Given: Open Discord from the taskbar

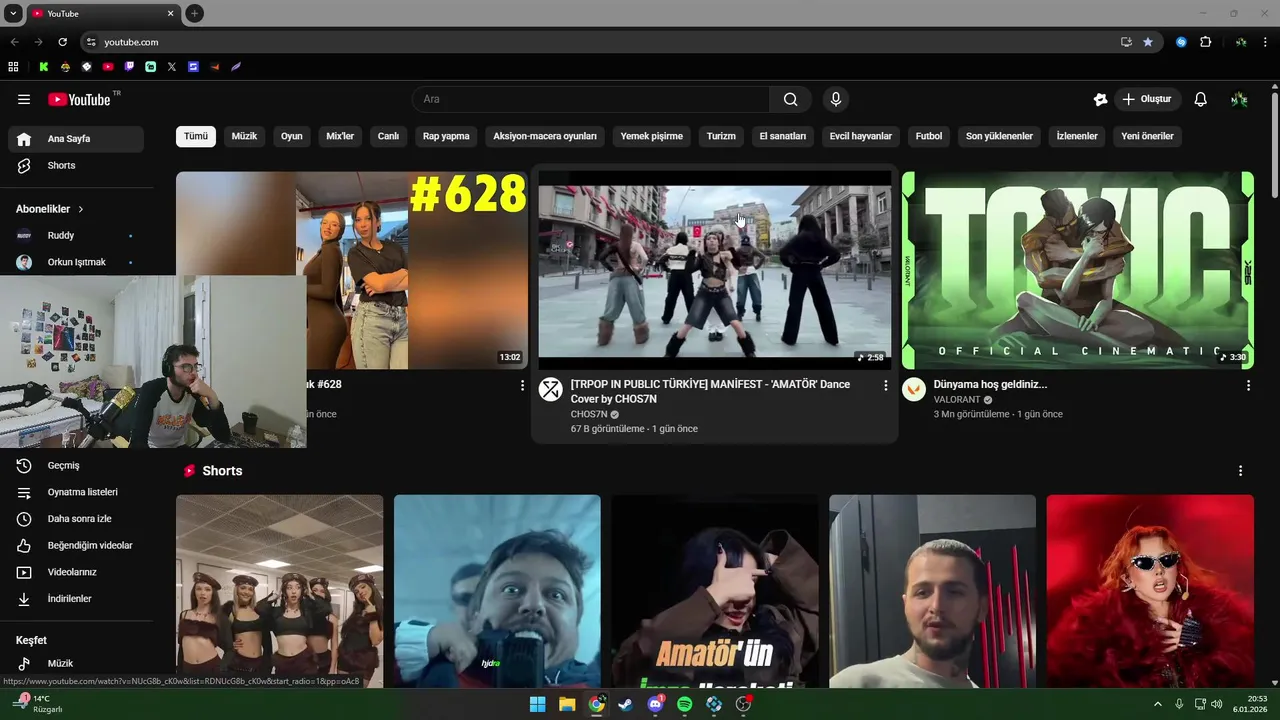Looking at the screenshot, I should [x=655, y=704].
